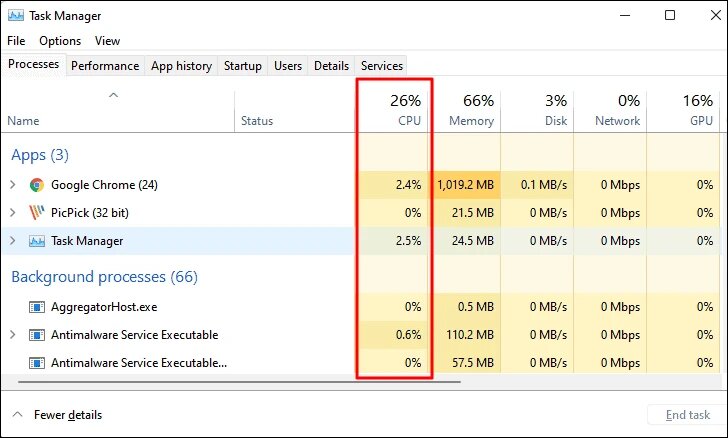Screen dimensions: 728x438
Task: Expand Antimalware Service Executable 110.2 MB row
Action: [x=13, y=335]
